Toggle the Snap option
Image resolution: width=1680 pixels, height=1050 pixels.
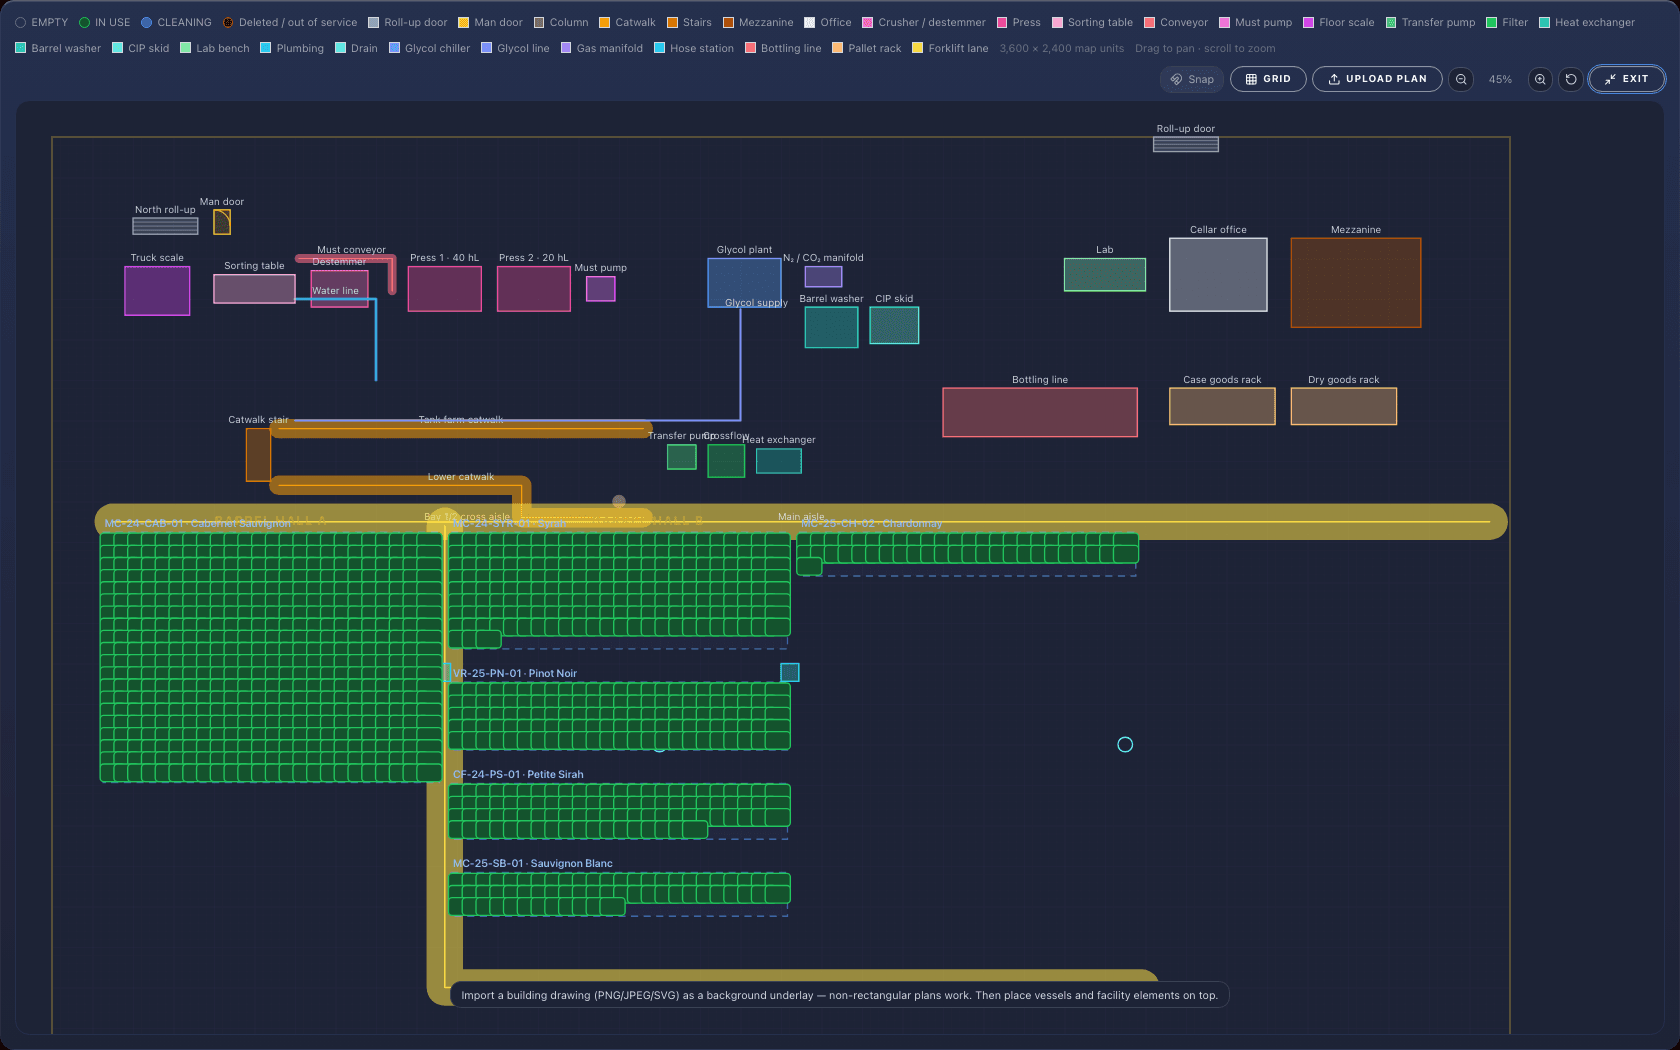coord(1192,79)
